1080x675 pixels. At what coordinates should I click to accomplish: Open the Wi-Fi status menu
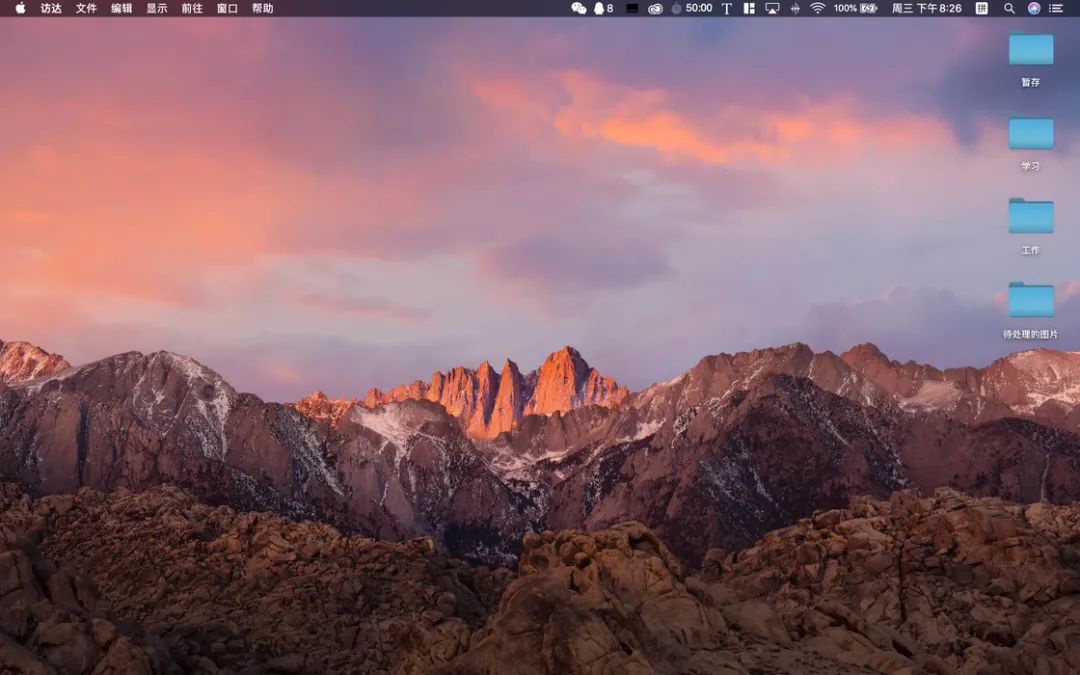817,8
